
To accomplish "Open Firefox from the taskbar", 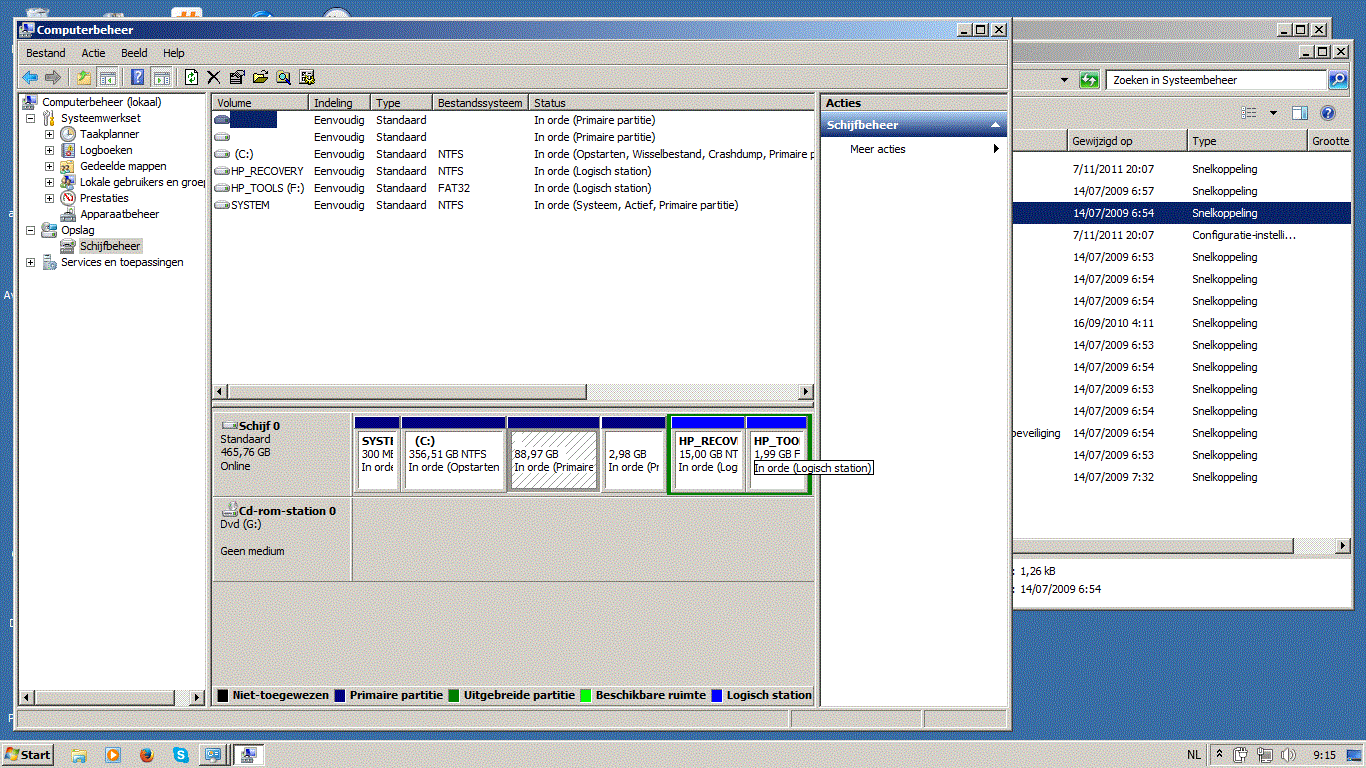I will click(146, 755).
